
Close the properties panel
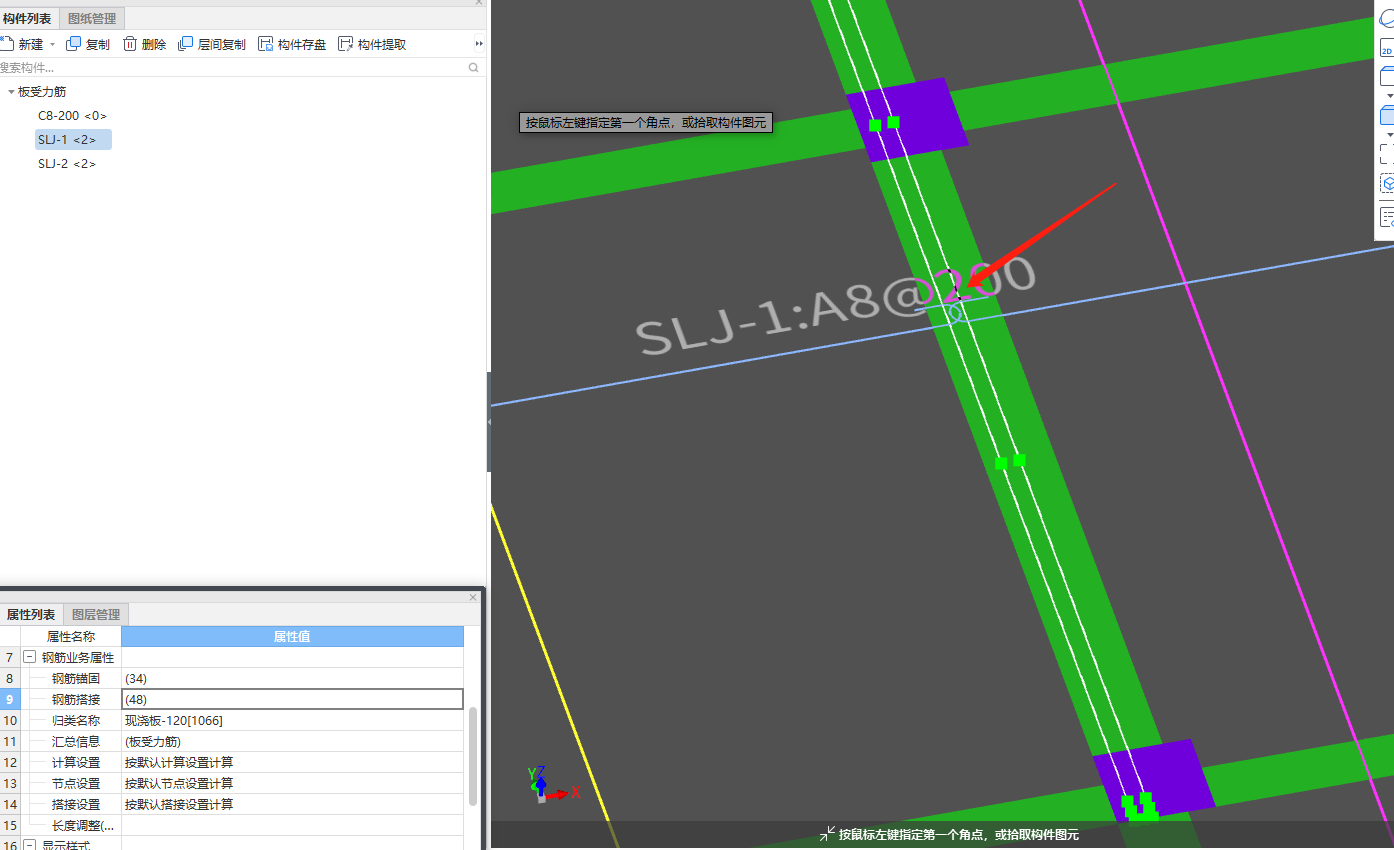[x=473, y=597]
